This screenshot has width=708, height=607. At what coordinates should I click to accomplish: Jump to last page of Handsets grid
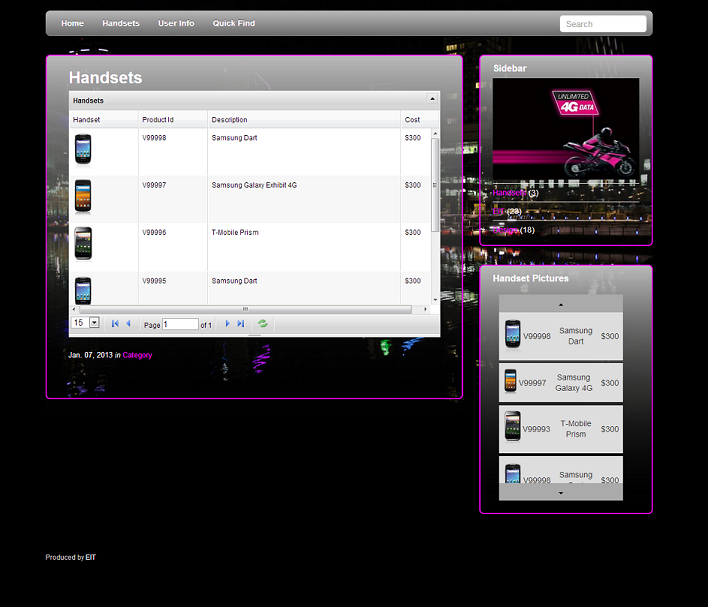coord(241,323)
